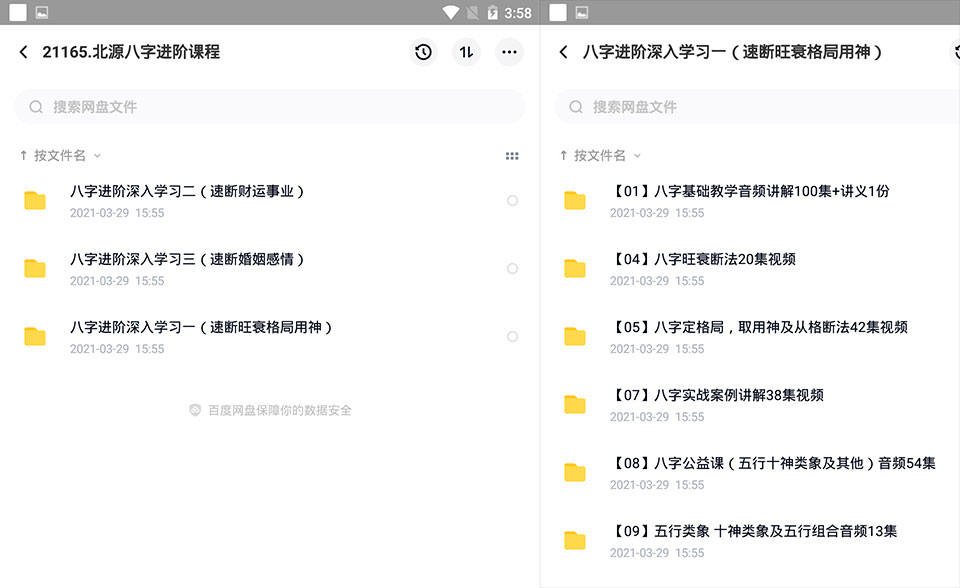Select radio for 八字进阶深入学习一（速断旺衰格局用神）
The height and width of the screenshot is (588, 960).
pos(512,336)
